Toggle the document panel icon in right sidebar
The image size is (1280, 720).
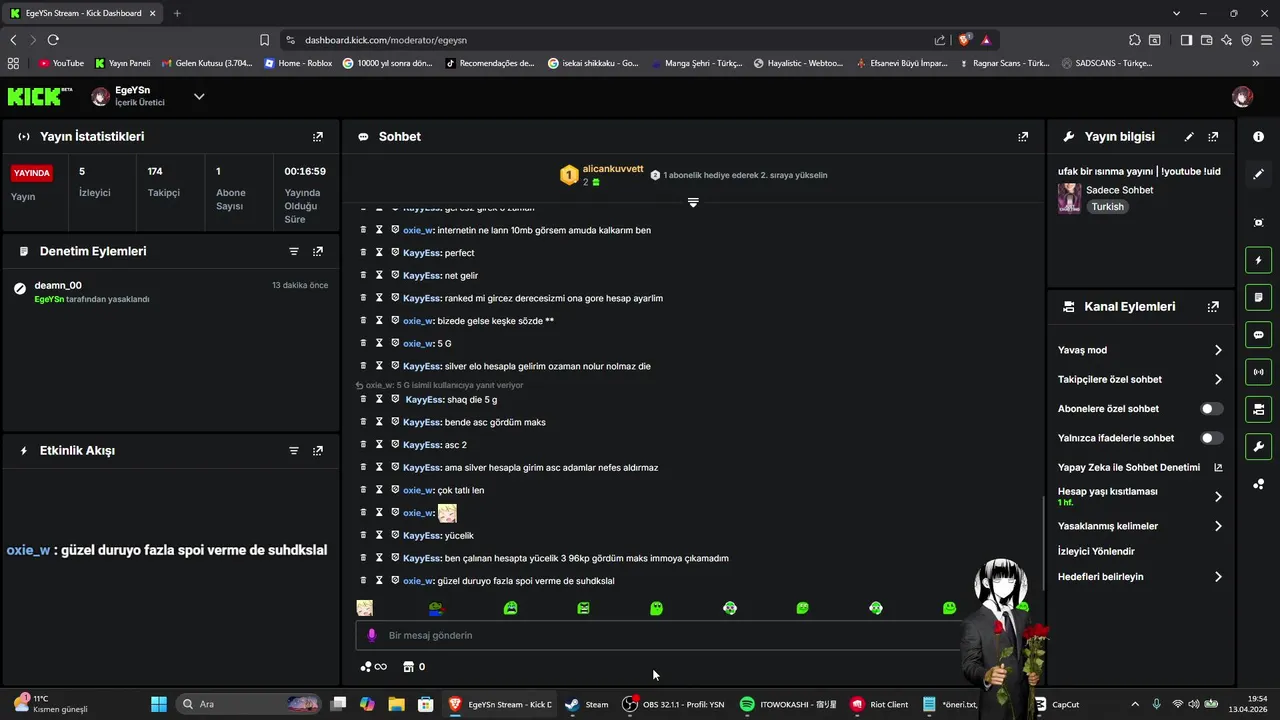tap(1258, 298)
